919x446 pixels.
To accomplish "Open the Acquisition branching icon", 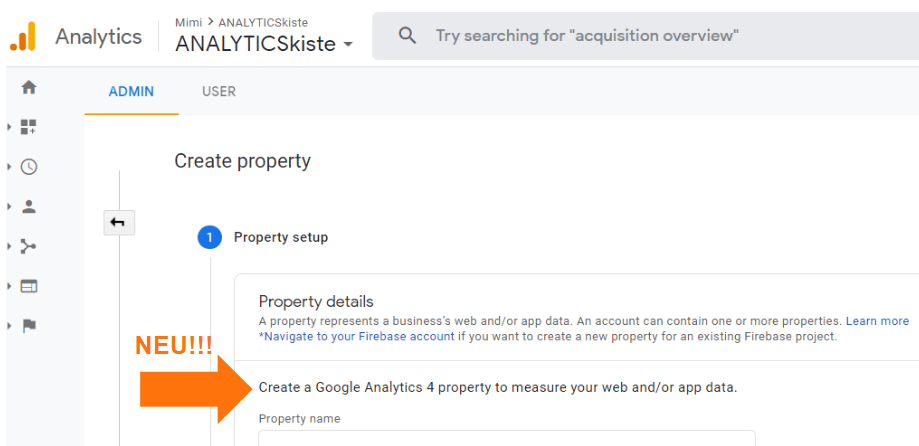I will [x=29, y=246].
